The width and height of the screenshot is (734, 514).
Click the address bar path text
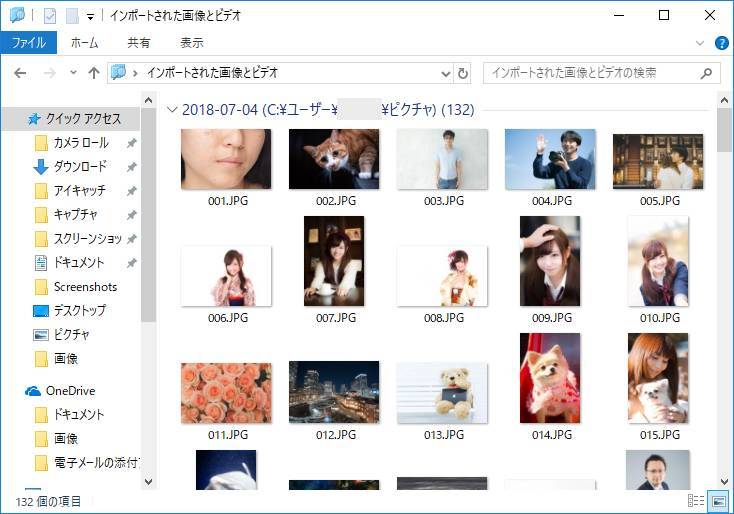(213, 73)
